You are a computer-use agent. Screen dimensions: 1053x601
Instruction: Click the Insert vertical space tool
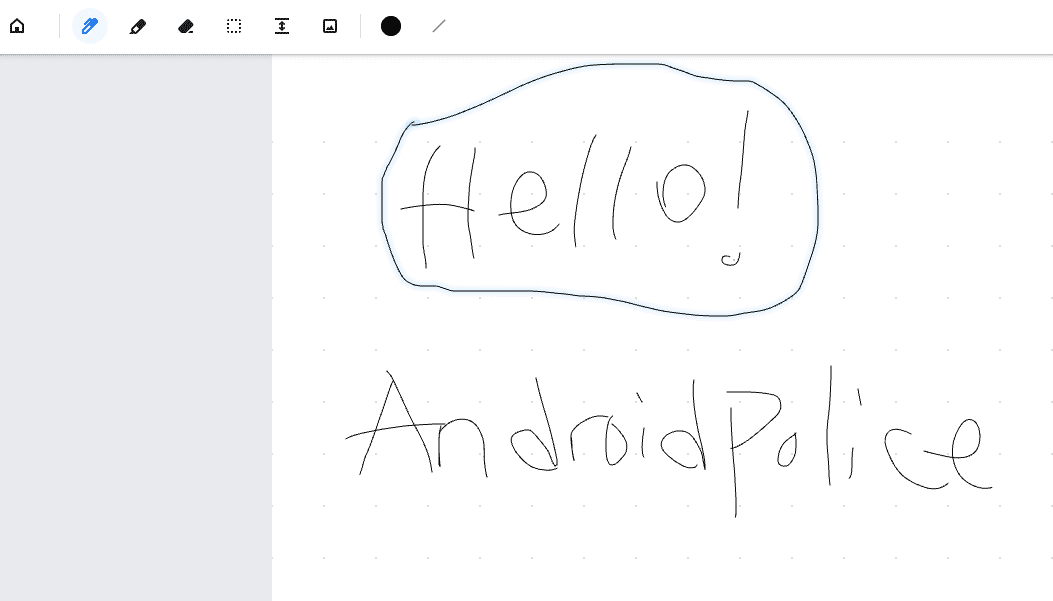click(282, 26)
